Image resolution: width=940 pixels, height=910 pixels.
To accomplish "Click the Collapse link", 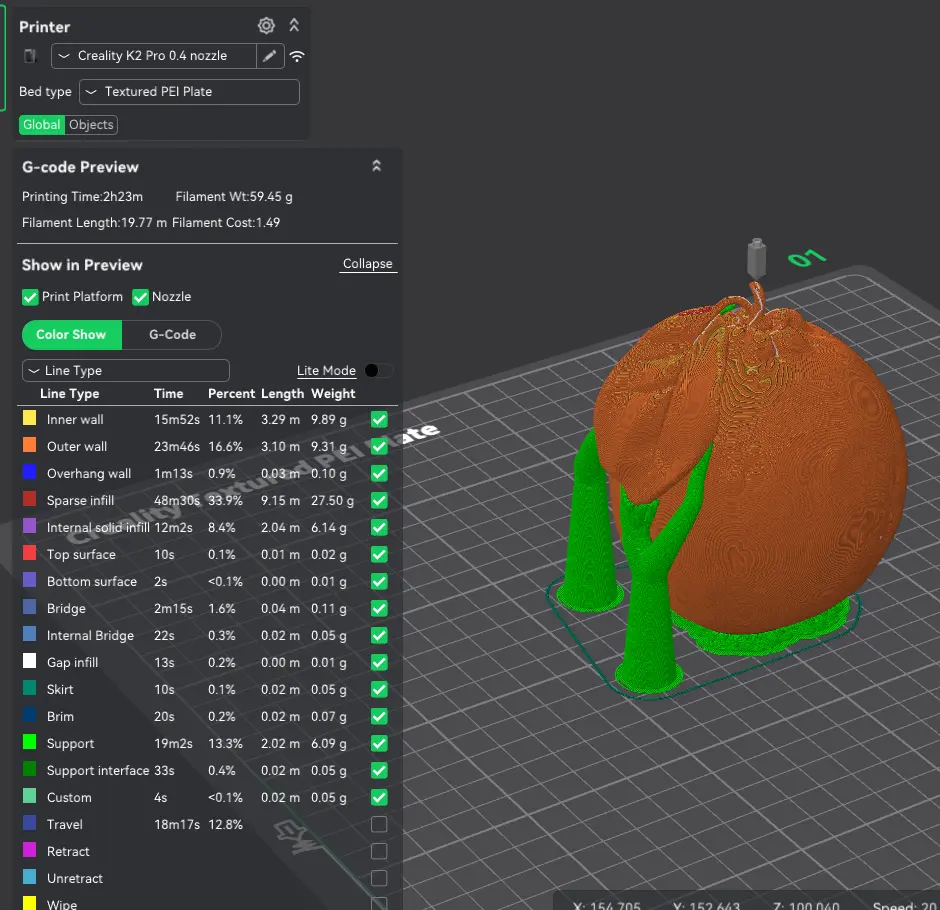I will 367,264.
